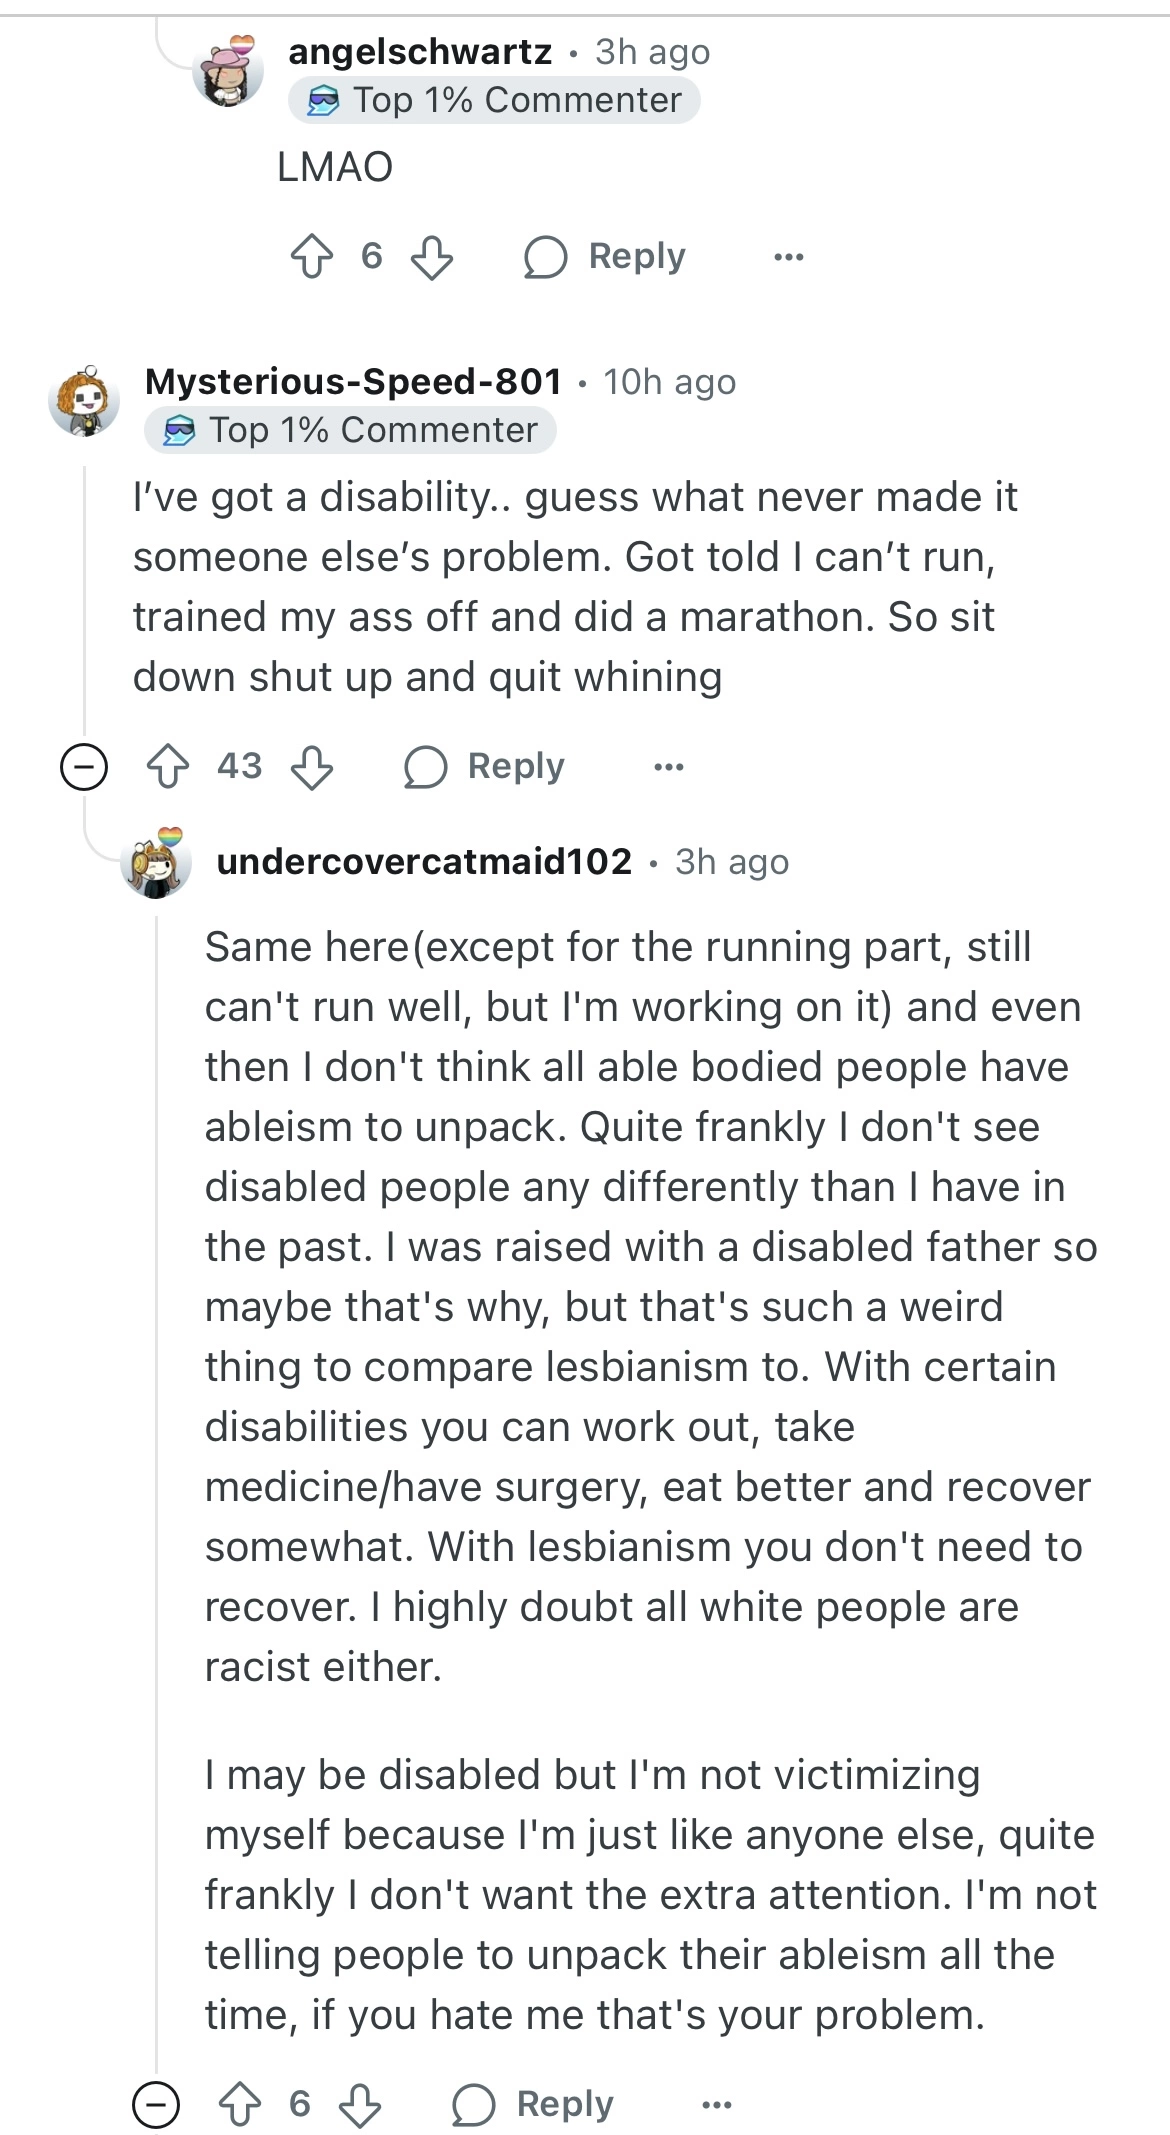Collapse Mysterious-Speed-801's comment thread
This screenshot has width=1170, height=2135.
[x=84, y=768]
